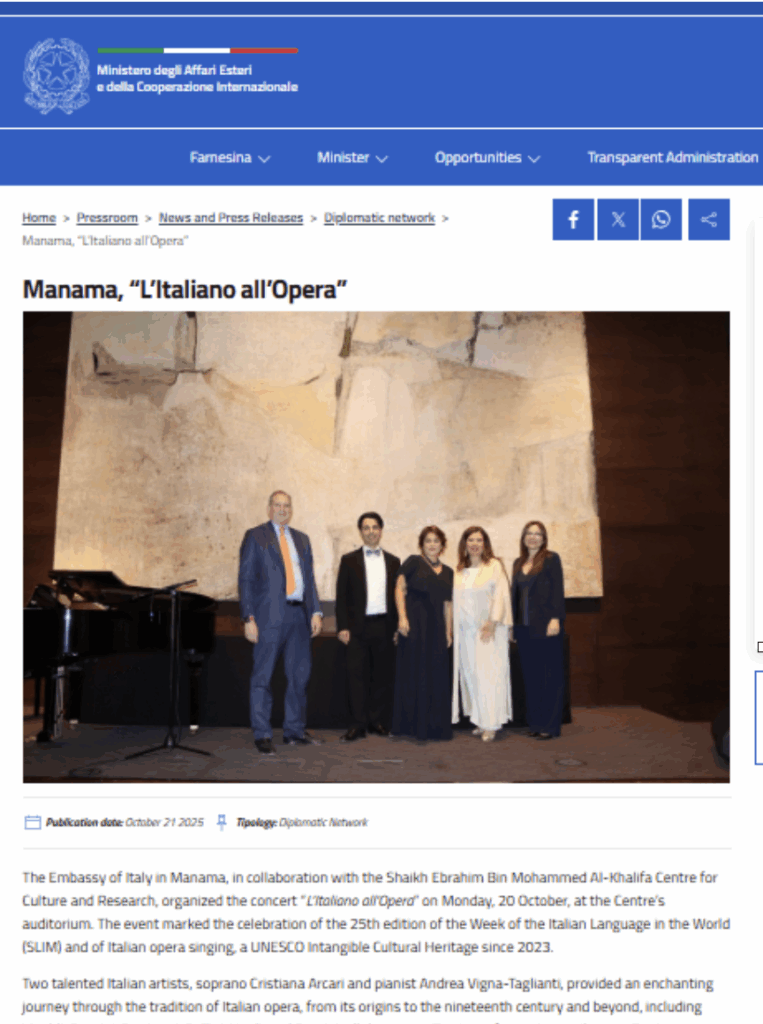The height and width of the screenshot is (1024, 763).
Task: Share article on Facebook
Action: (573, 219)
